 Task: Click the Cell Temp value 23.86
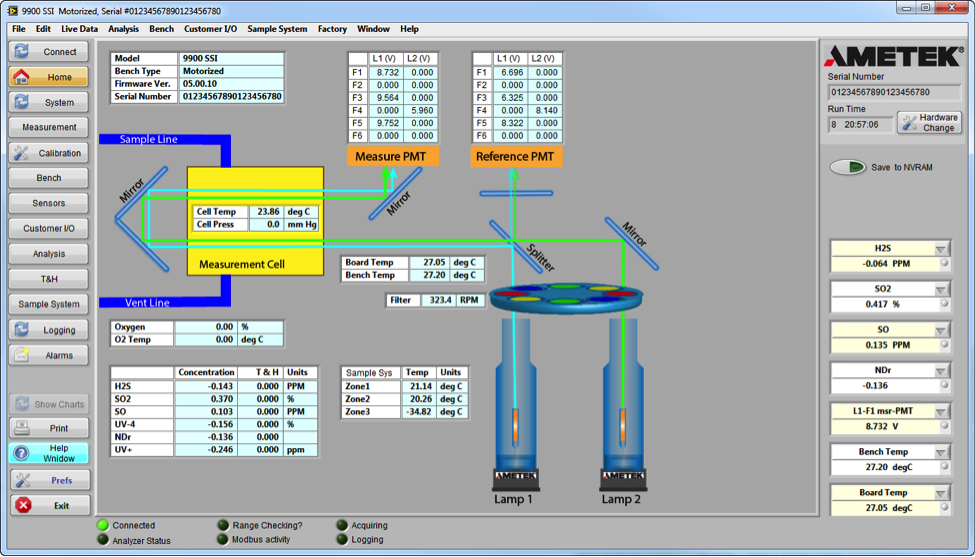click(266, 211)
